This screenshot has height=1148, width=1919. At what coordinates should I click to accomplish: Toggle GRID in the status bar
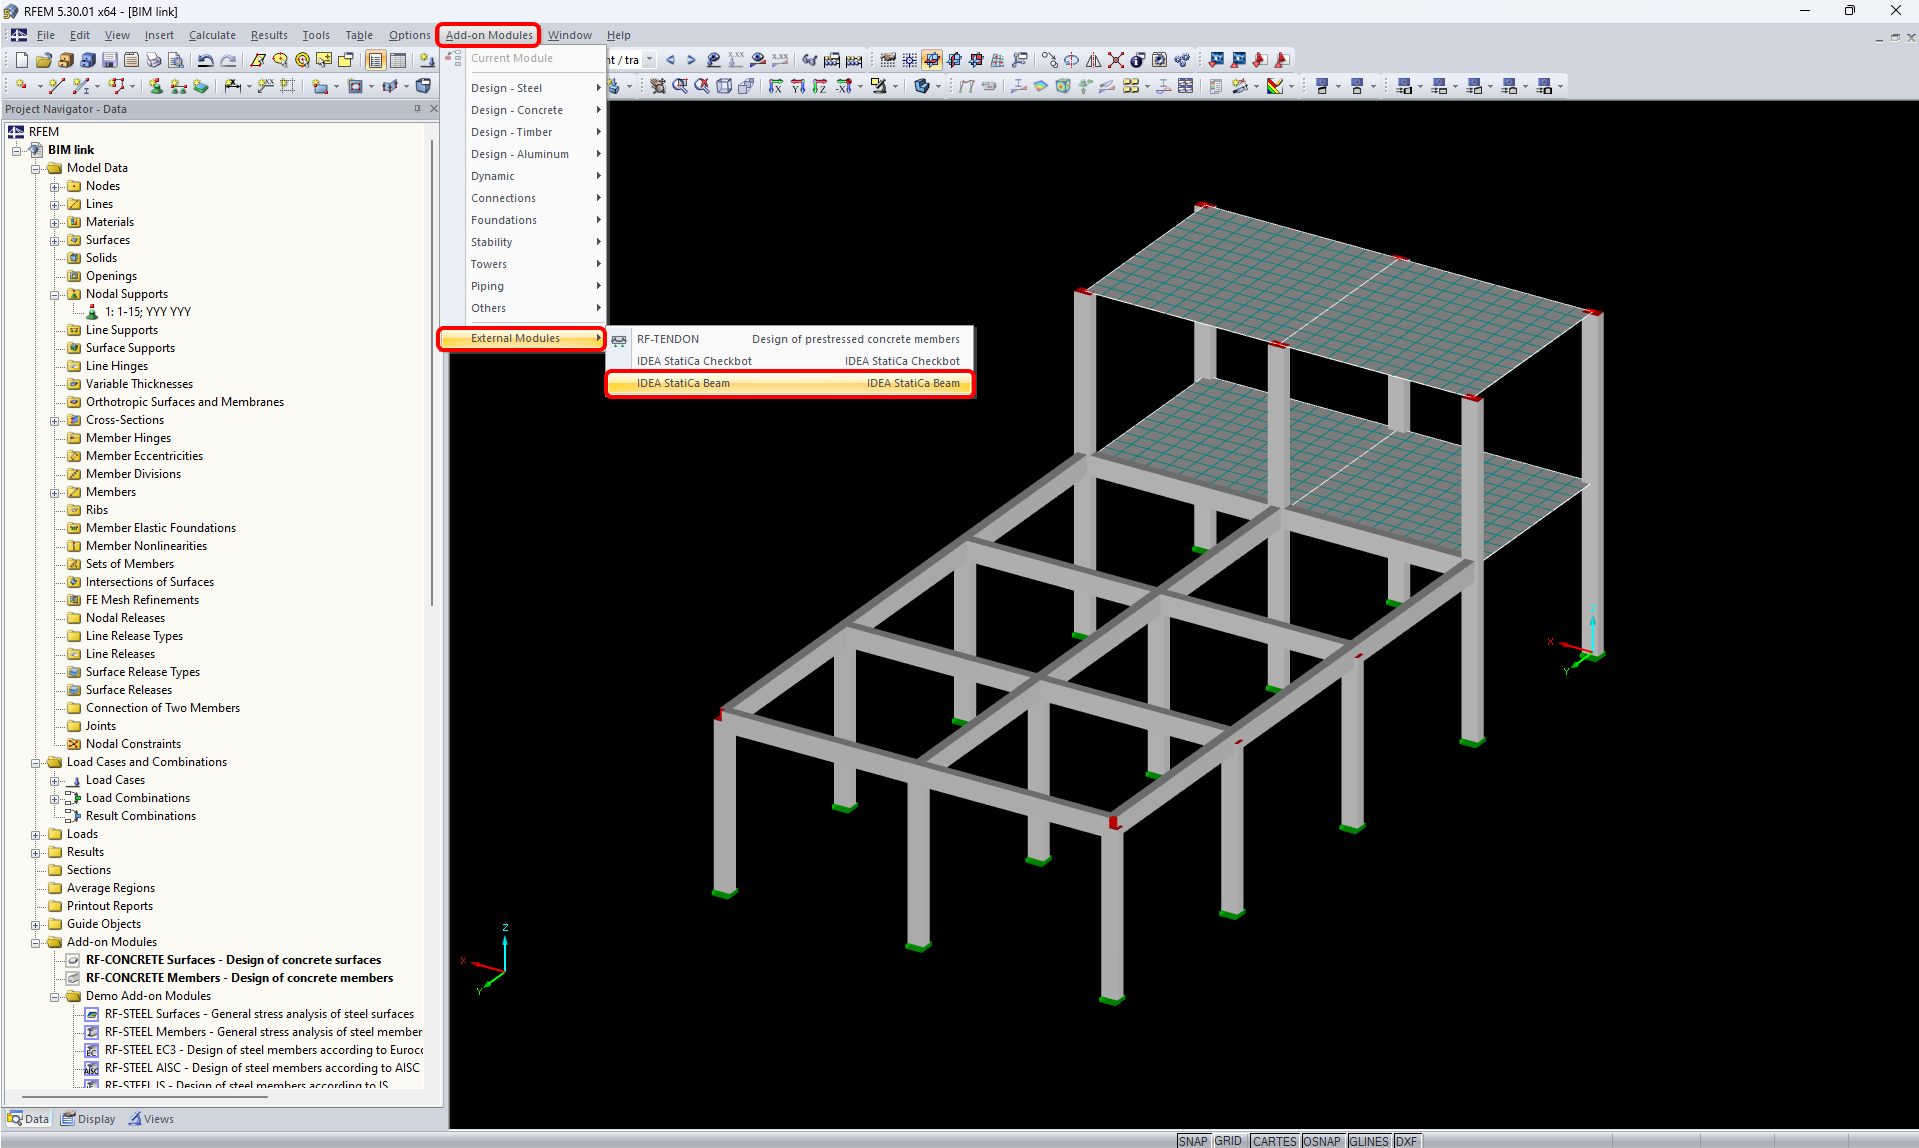(x=1228, y=1141)
